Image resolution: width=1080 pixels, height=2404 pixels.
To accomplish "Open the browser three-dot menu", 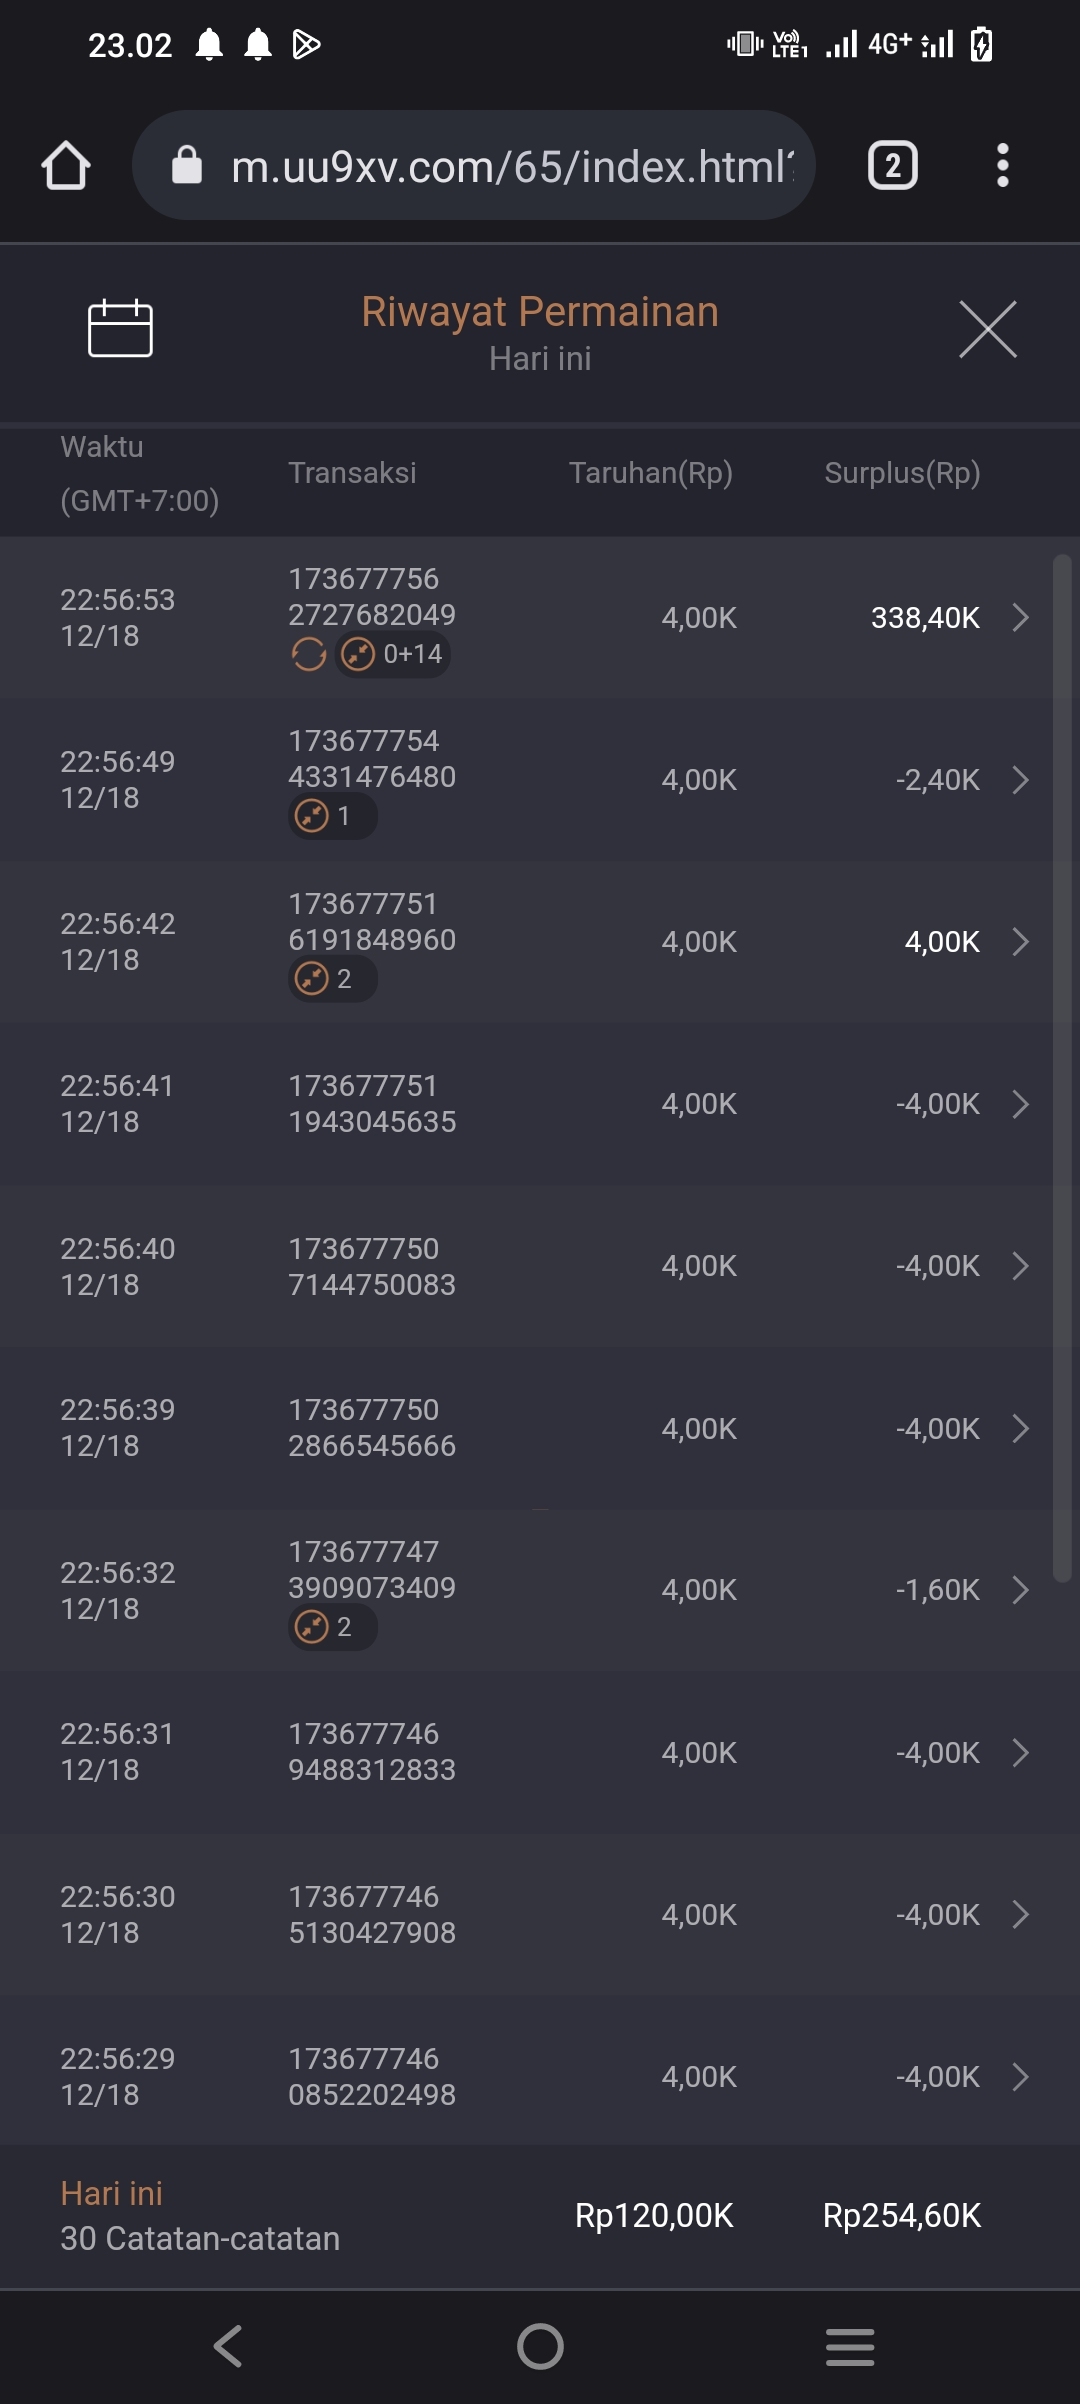I will pyautogui.click(x=1002, y=166).
